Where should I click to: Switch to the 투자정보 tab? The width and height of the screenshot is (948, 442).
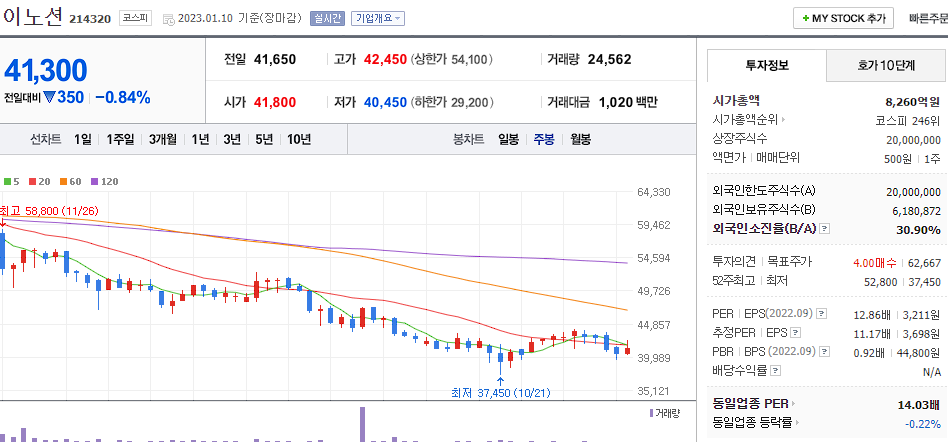click(x=767, y=65)
